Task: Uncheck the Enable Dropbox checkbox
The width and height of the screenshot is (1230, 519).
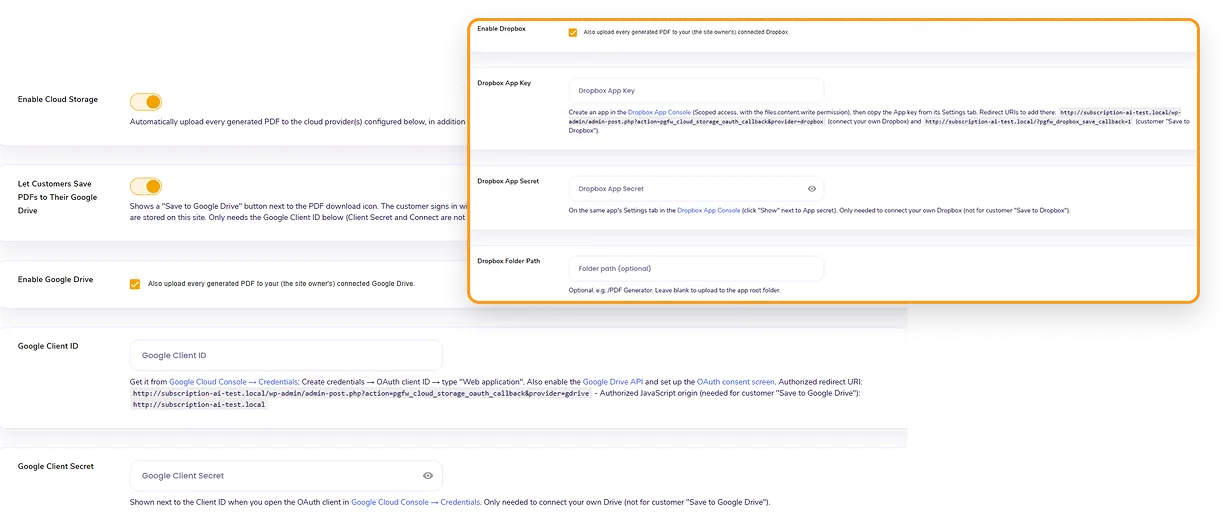Action: 573,32
